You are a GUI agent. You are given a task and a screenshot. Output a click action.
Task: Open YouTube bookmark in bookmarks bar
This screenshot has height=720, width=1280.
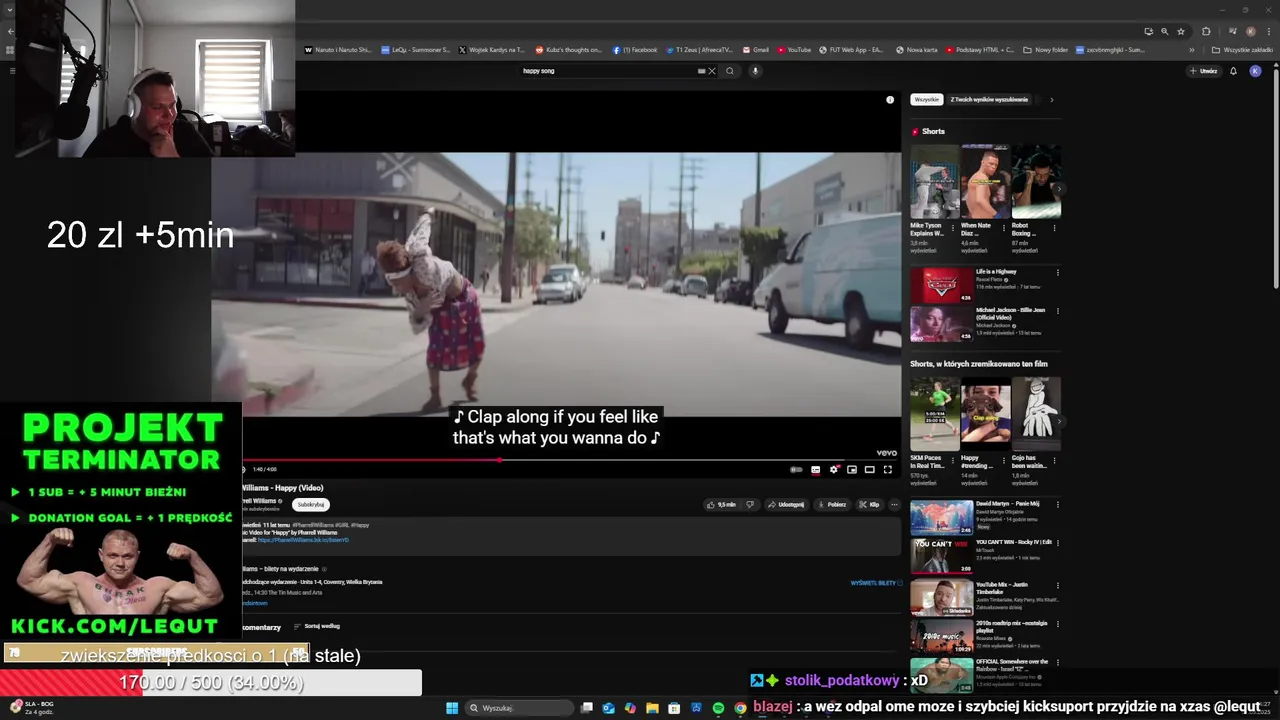tap(793, 49)
